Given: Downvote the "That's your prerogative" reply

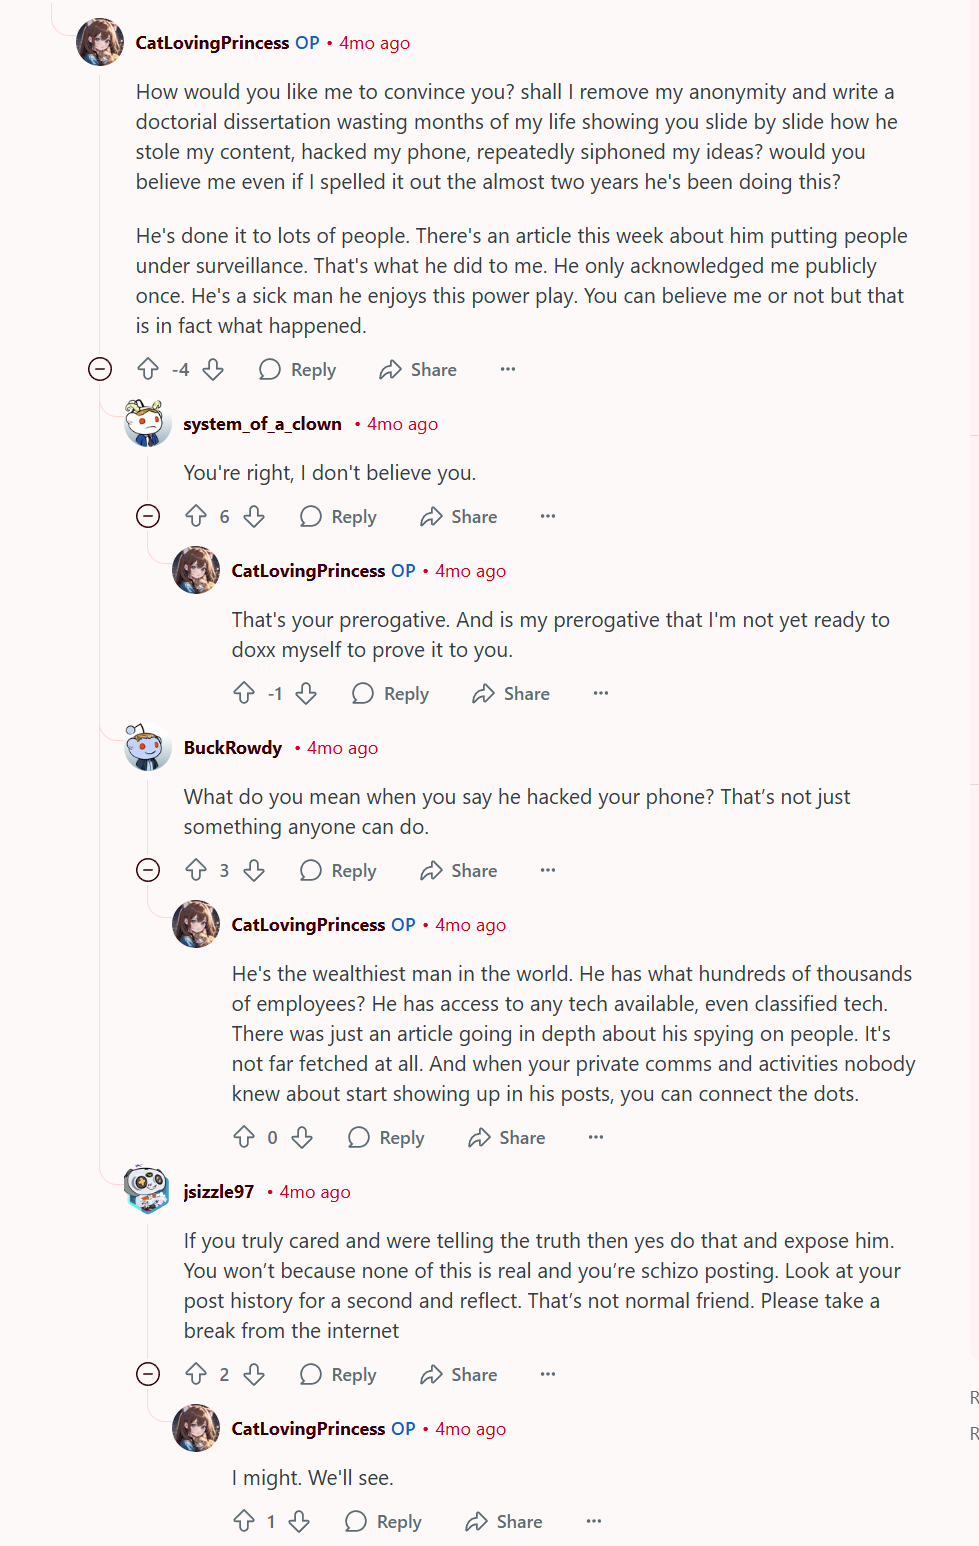Looking at the screenshot, I should [307, 693].
